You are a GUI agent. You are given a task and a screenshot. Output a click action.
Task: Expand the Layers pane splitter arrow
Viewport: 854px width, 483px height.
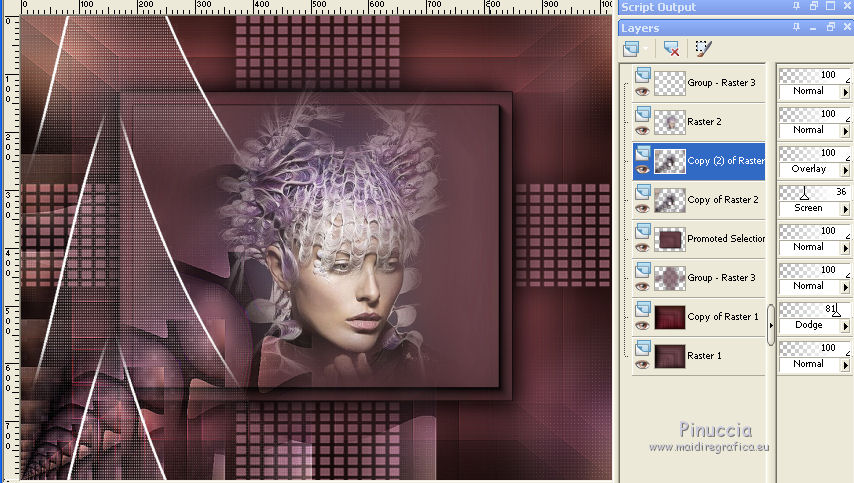pyautogui.click(x=771, y=325)
